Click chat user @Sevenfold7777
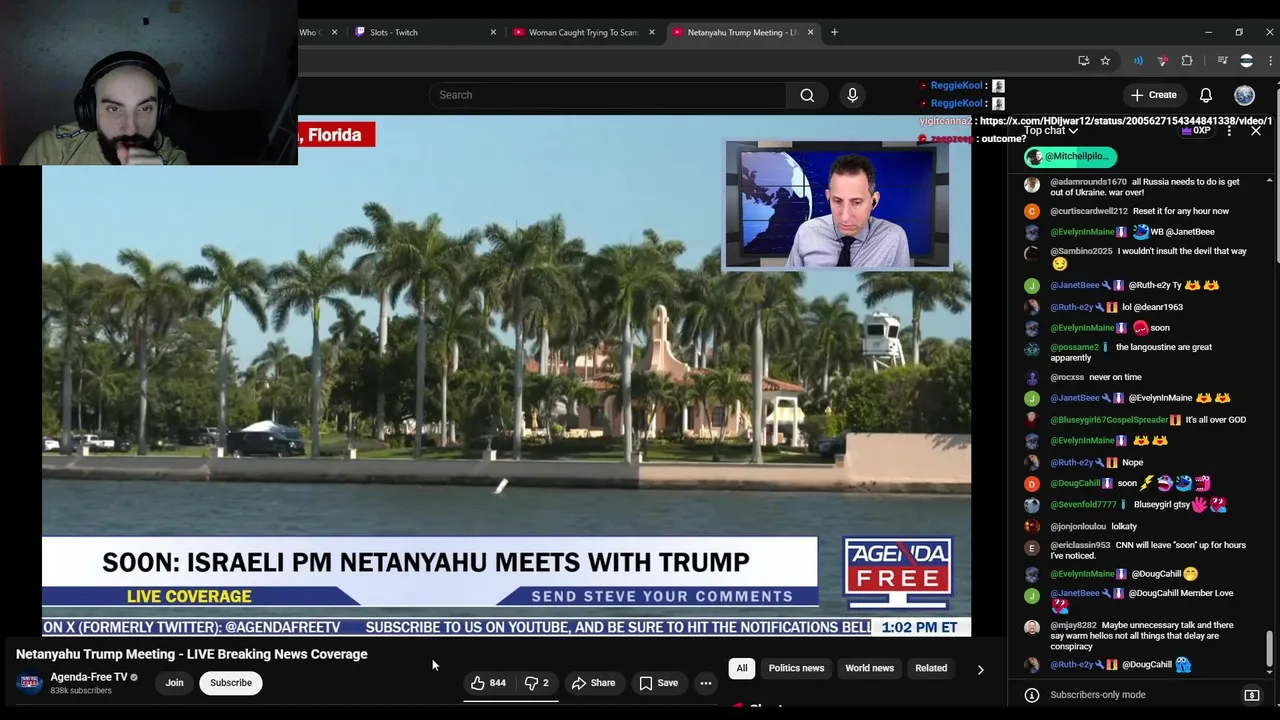 click(x=1083, y=505)
